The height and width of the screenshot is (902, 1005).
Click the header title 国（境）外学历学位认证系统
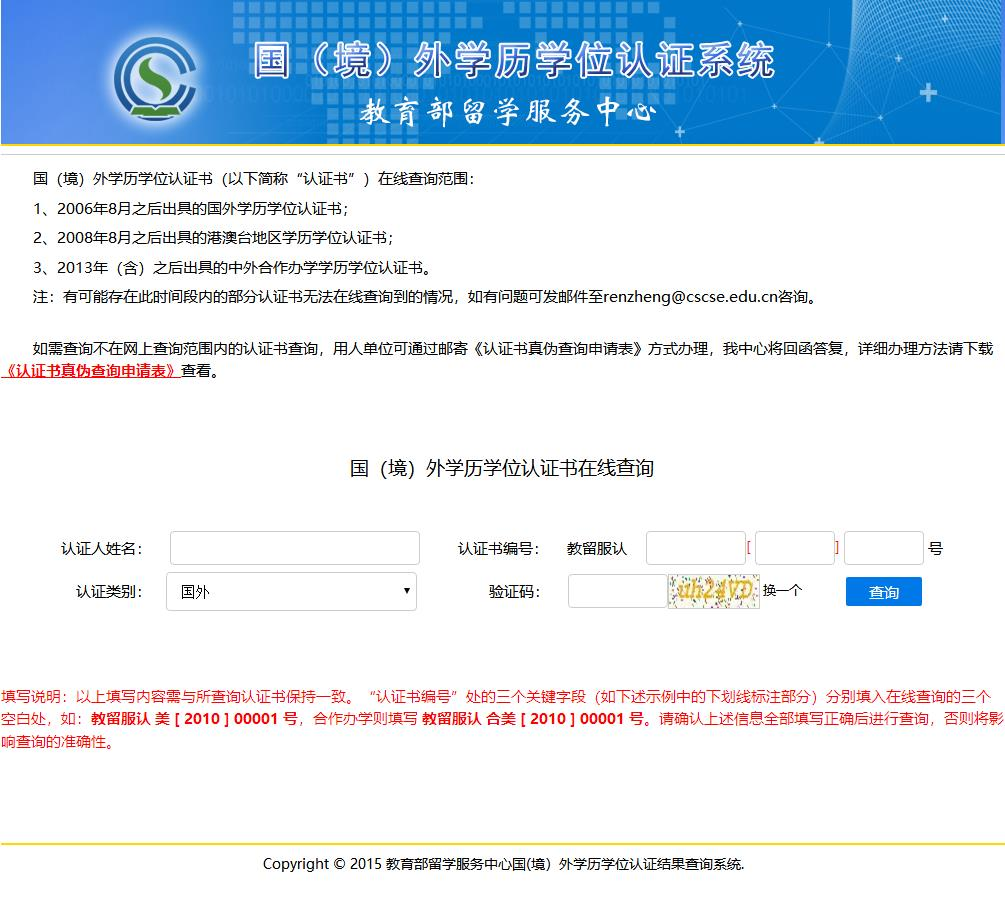pos(513,60)
